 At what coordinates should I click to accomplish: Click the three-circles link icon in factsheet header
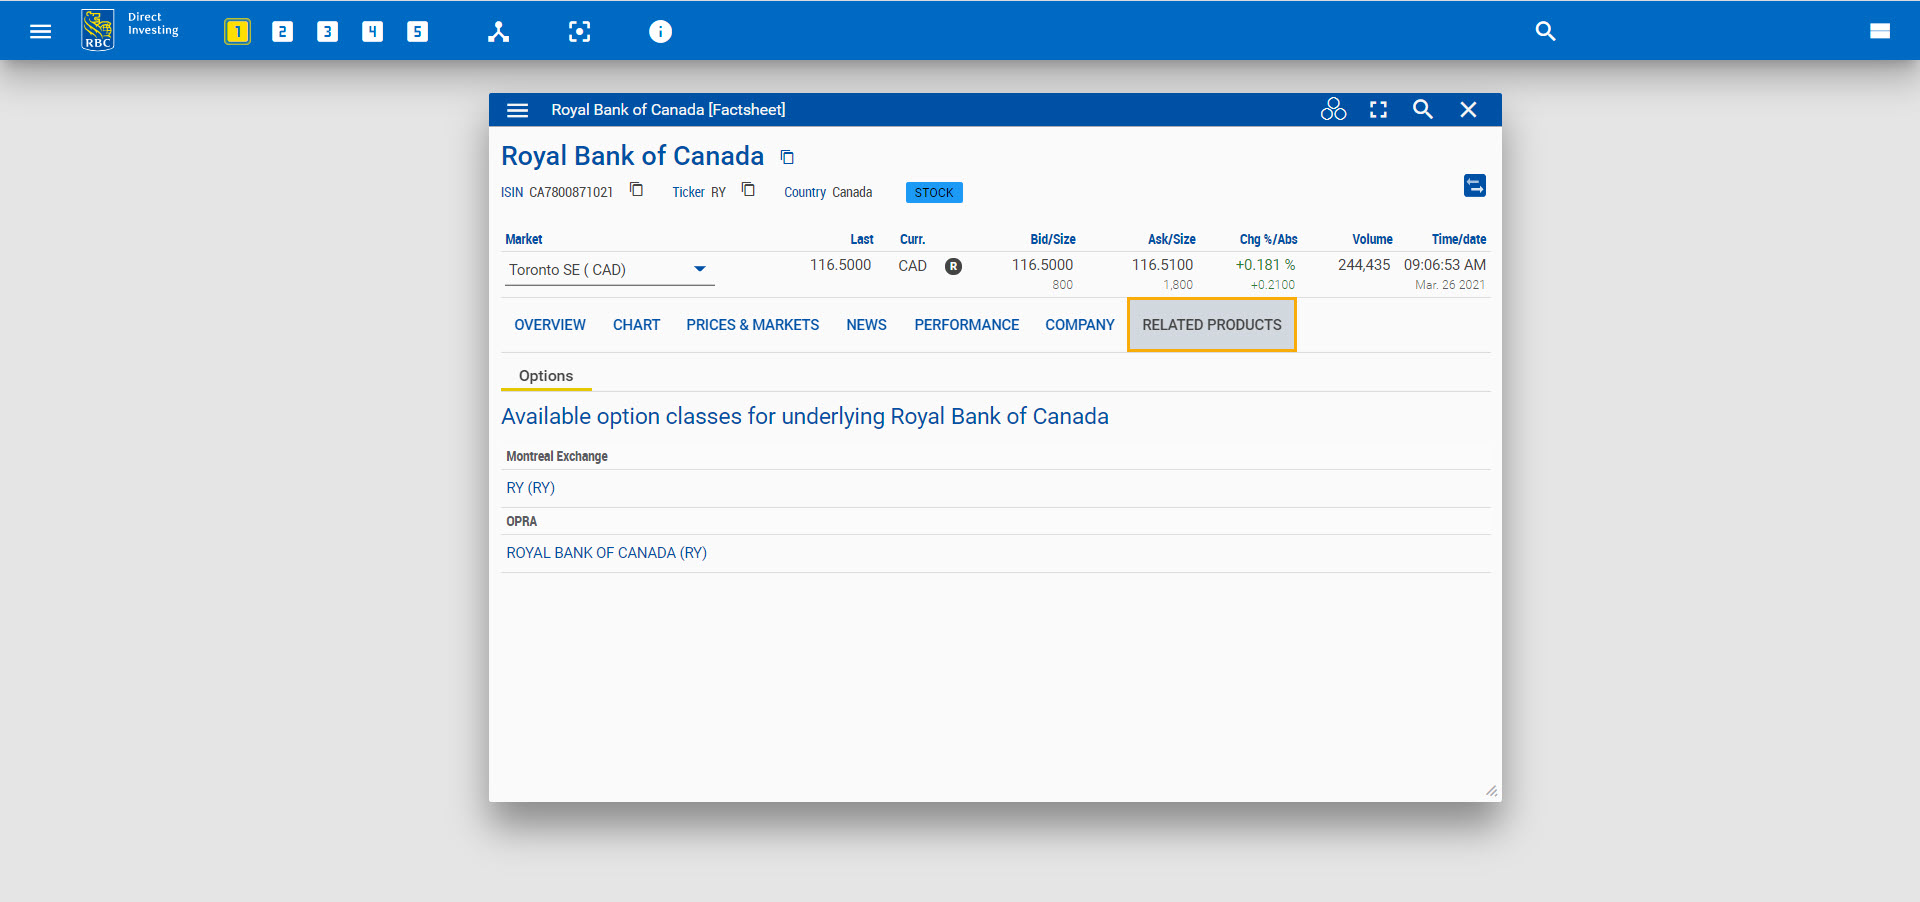point(1333,110)
